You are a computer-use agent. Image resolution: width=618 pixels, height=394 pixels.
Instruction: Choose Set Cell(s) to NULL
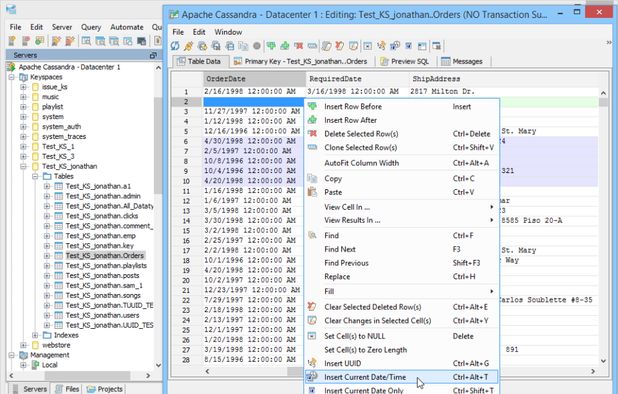[x=402, y=336]
